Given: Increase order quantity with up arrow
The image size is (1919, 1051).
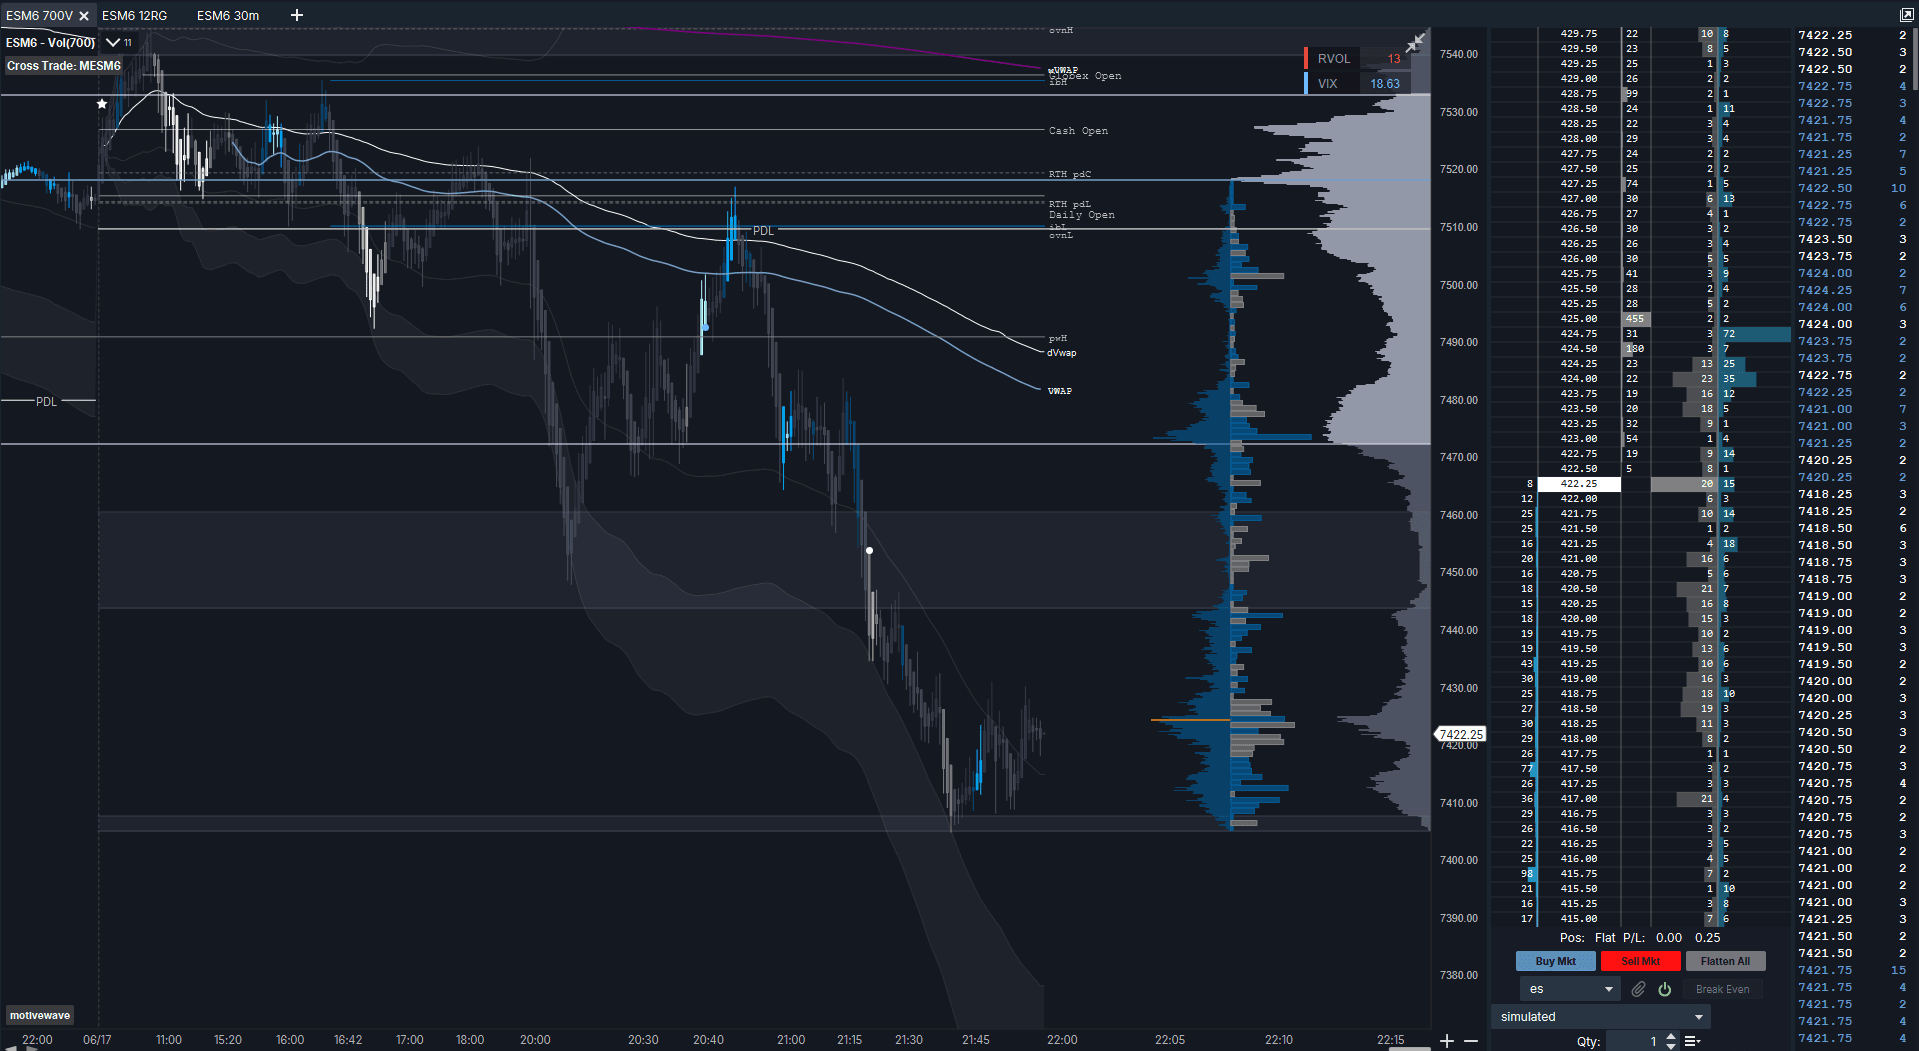Looking at the screenshot, I should tap(1670, 1036).
